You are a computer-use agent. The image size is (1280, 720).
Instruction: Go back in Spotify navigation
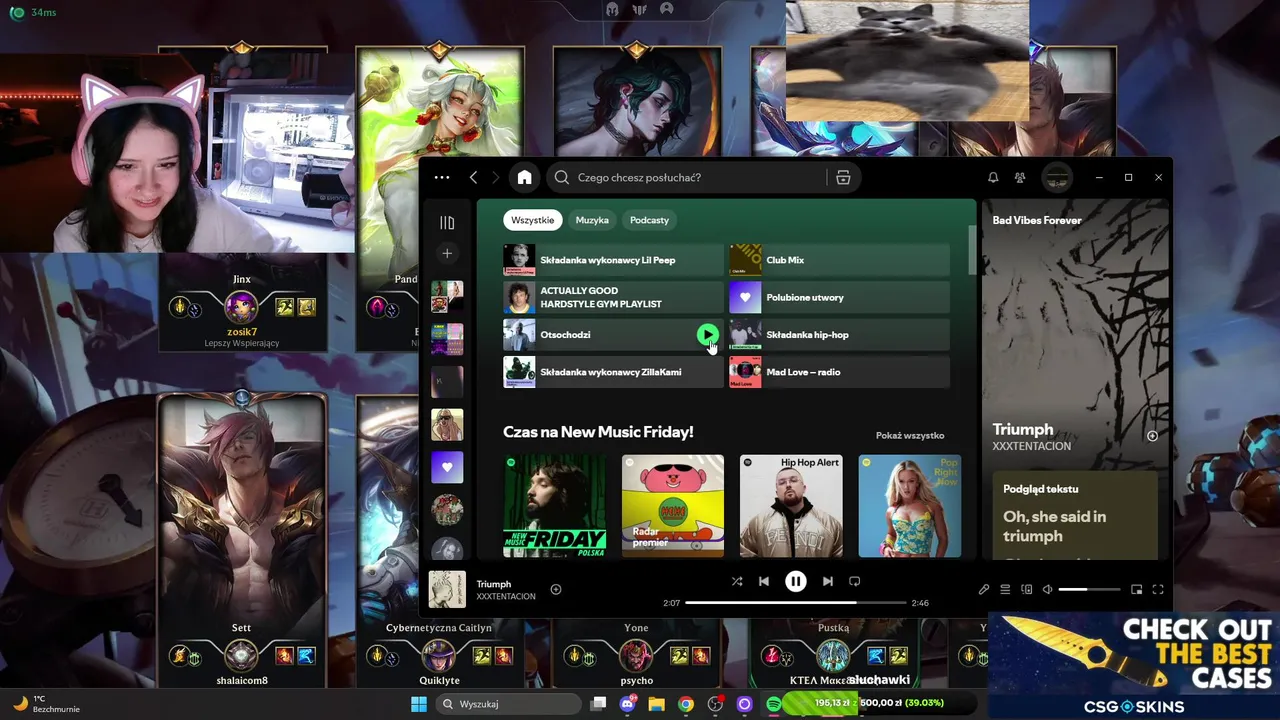coord(474,177)
